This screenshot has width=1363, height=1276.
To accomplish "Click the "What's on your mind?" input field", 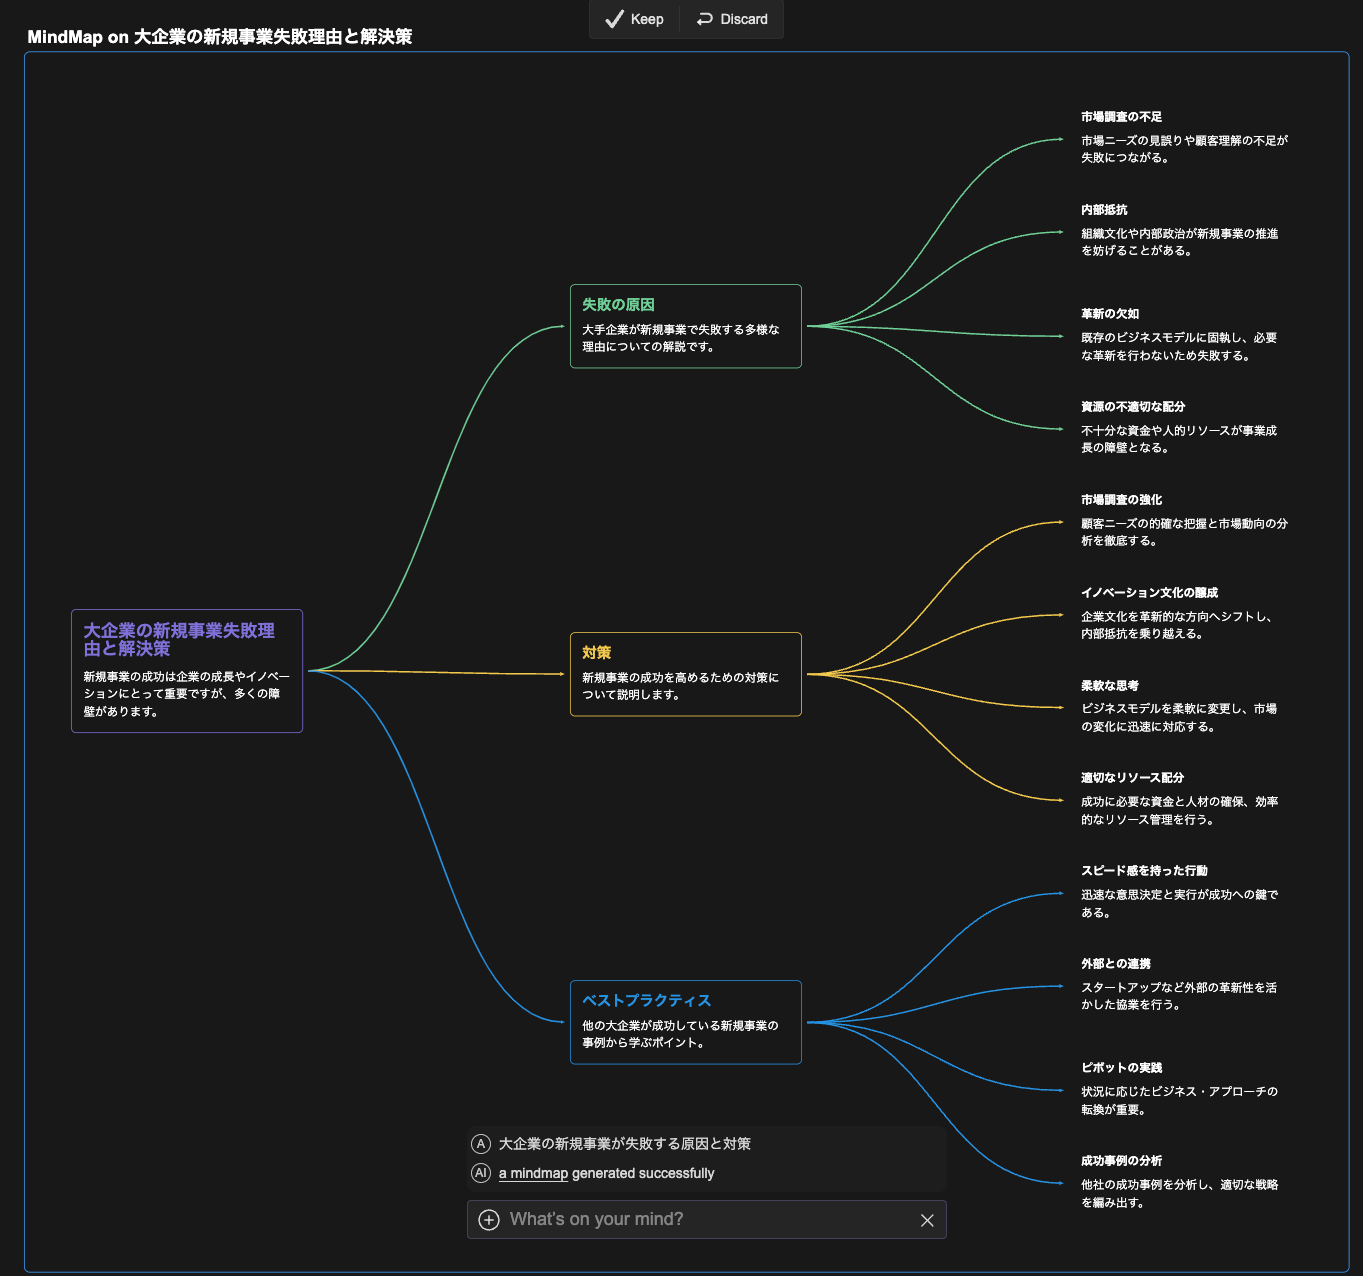I will (700, 1219).
